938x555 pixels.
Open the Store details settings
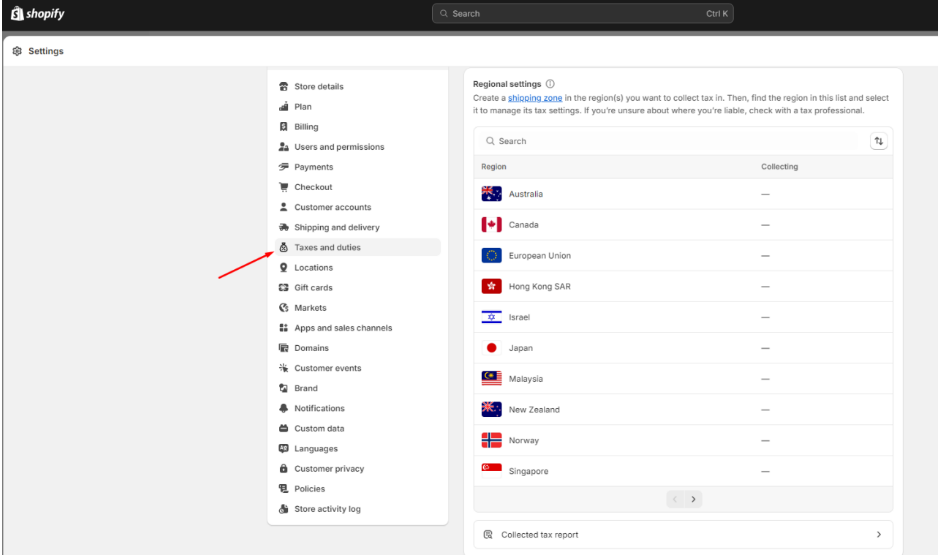[358, 86]
